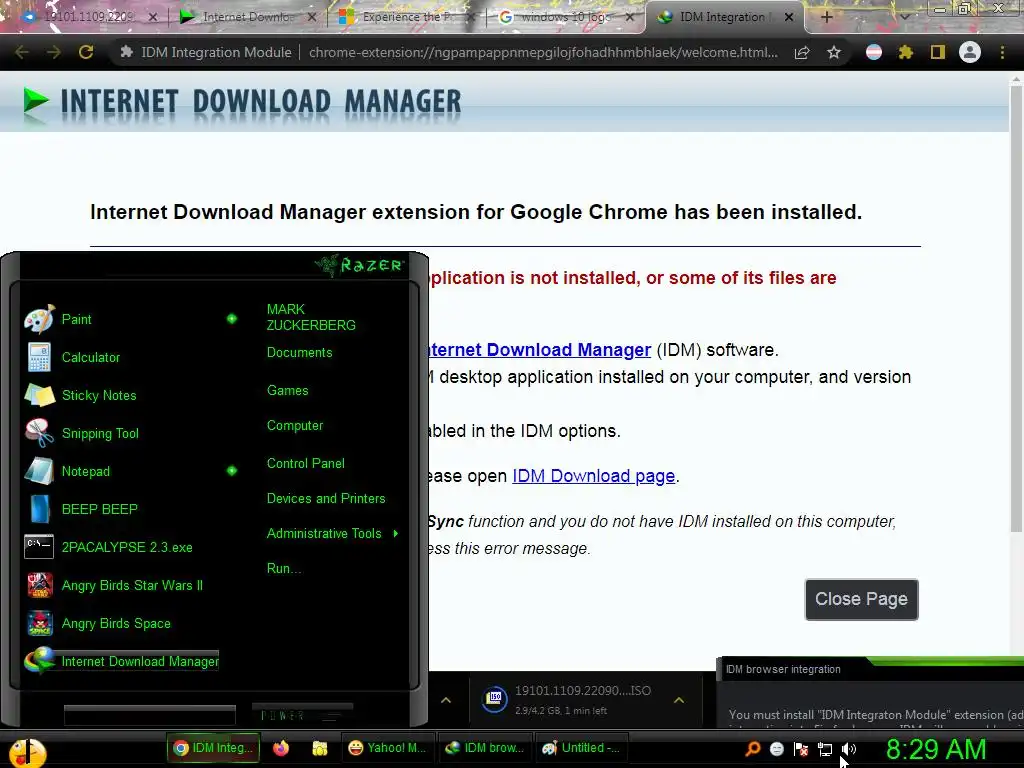
Task: Open Documents from start menu
Action: [299, 352]
